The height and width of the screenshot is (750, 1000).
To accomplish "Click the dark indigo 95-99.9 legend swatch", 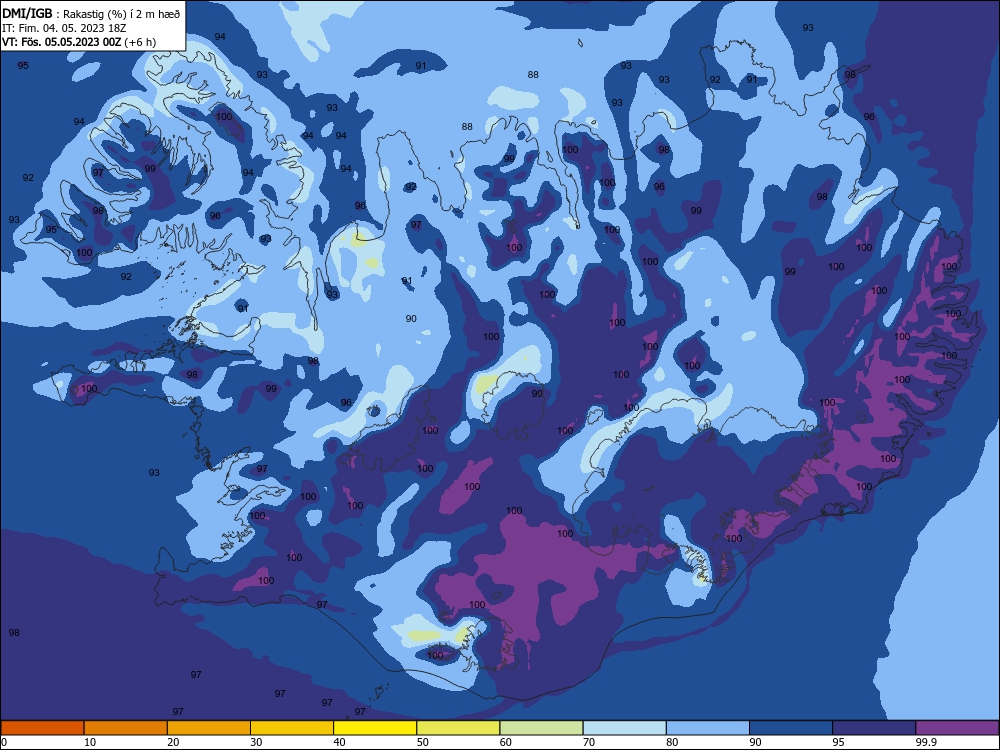I will pos(874,728).
